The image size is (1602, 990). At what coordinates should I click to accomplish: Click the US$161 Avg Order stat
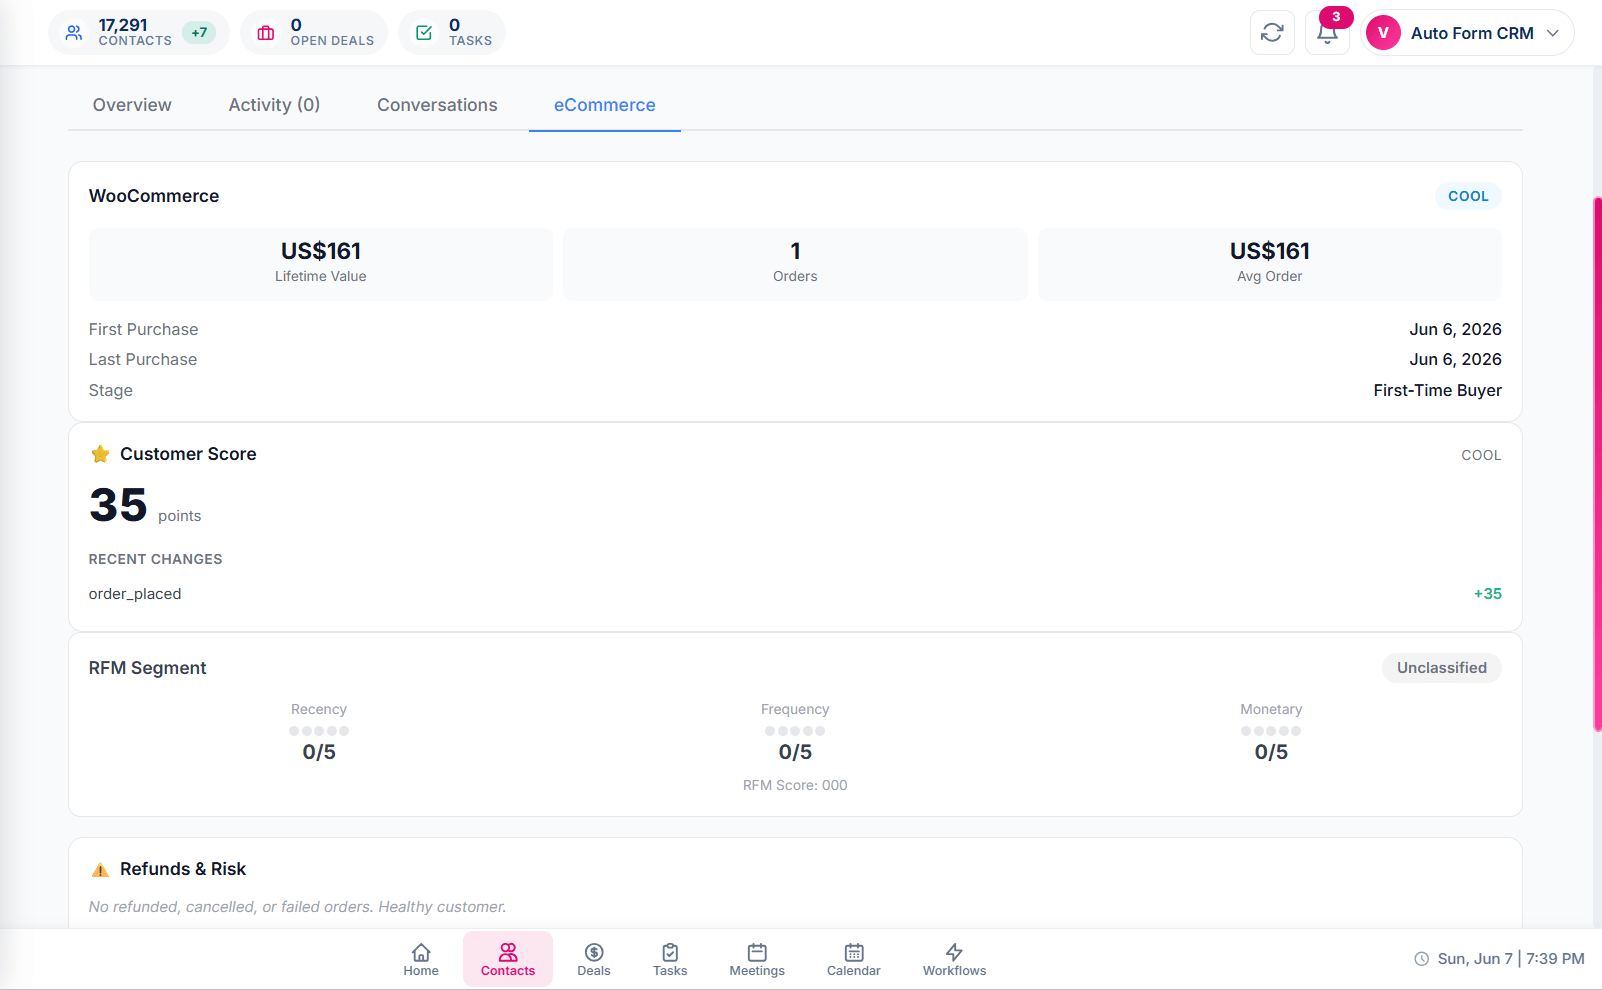tap(1270, 264)
